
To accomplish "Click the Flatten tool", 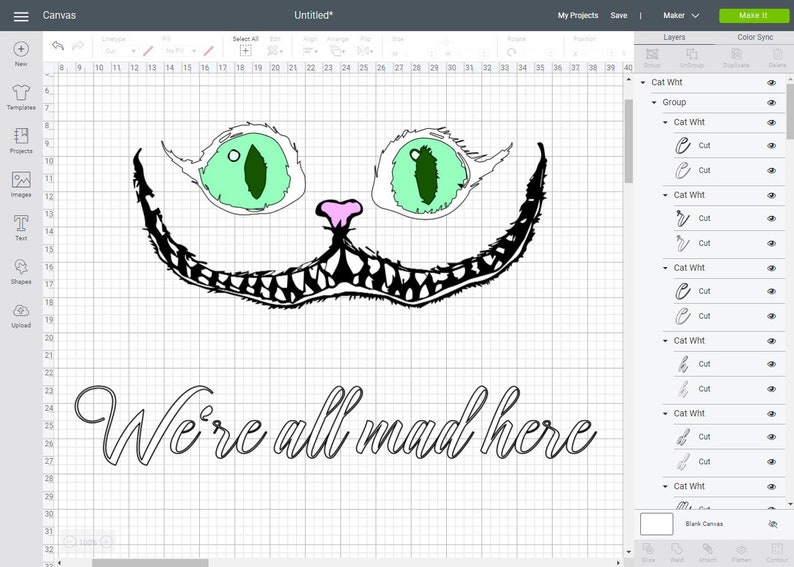I will [x=741, y=553].
